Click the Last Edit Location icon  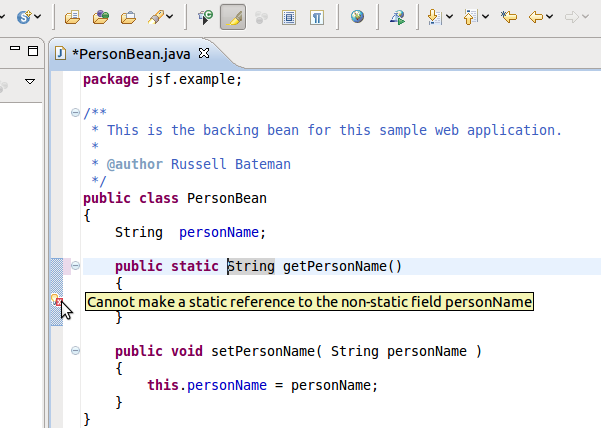tap(509, 17)
